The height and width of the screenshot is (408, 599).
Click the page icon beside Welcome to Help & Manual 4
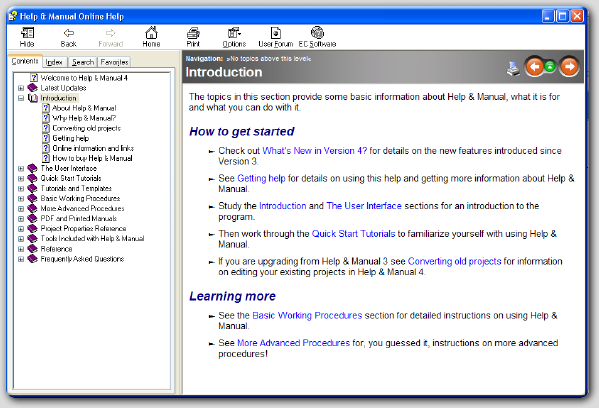pos(34,78)
